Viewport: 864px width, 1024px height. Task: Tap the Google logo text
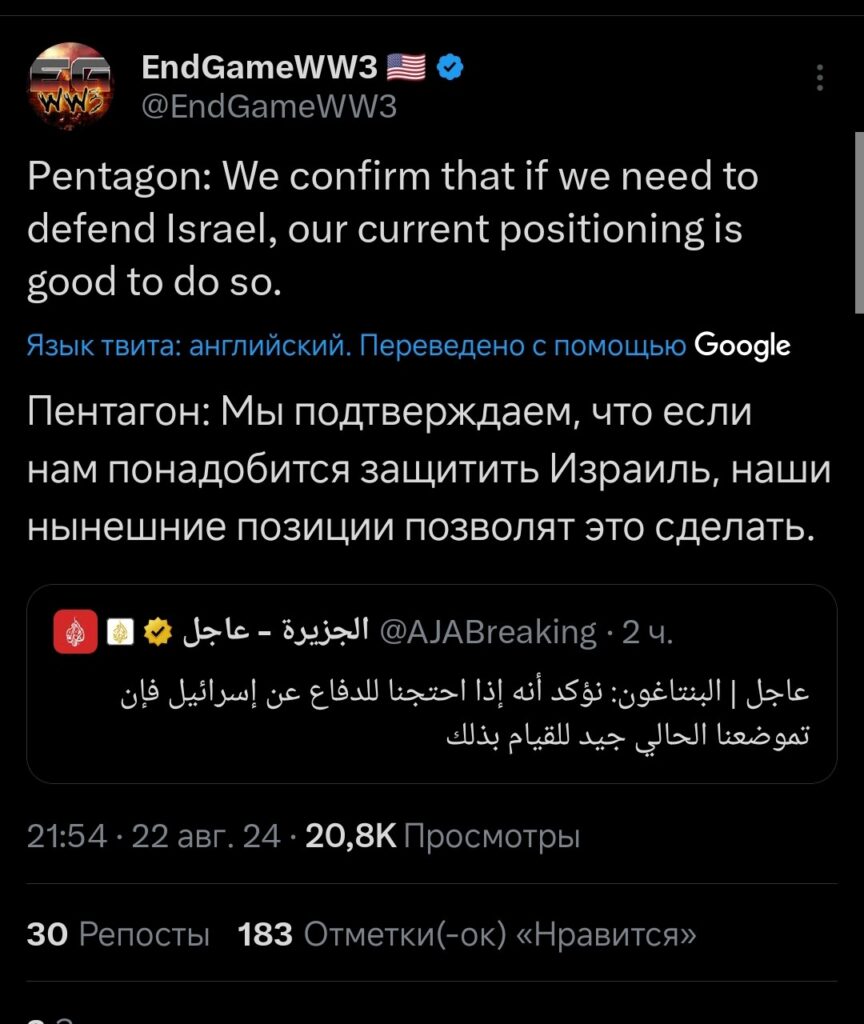click(x=742, y=345)
